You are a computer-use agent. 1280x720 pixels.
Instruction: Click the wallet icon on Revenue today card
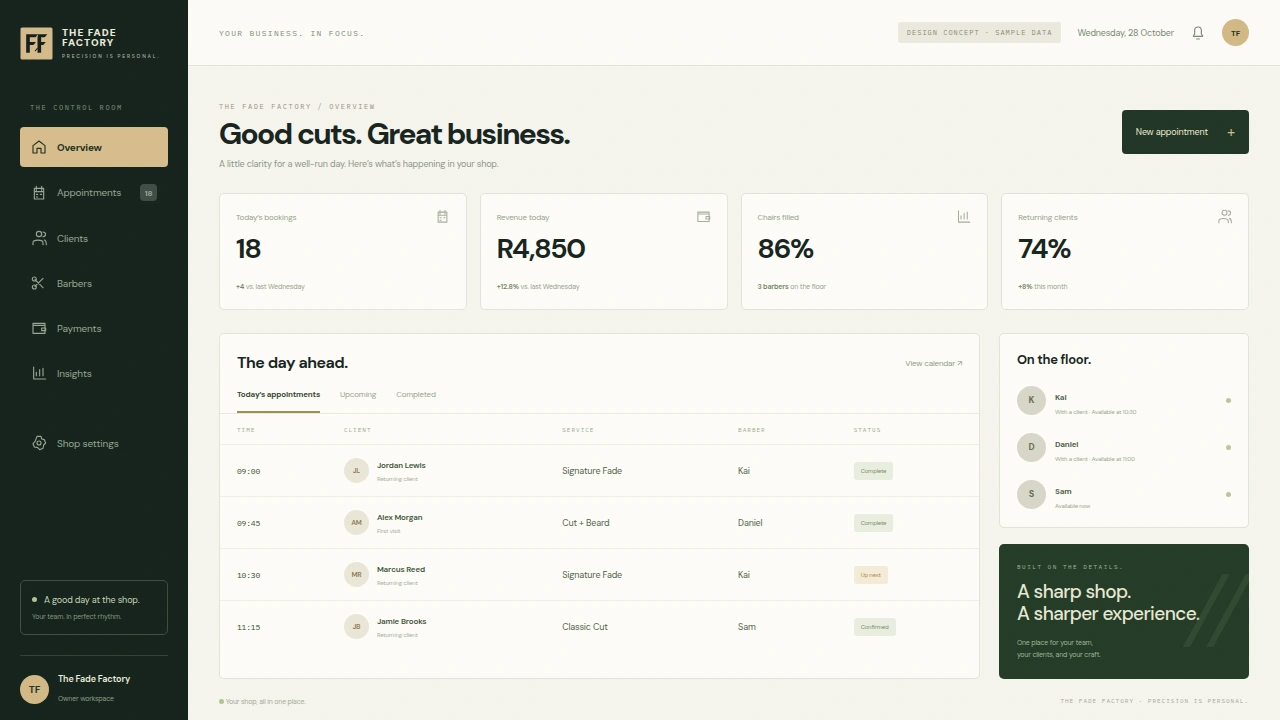tap(703, 216)
